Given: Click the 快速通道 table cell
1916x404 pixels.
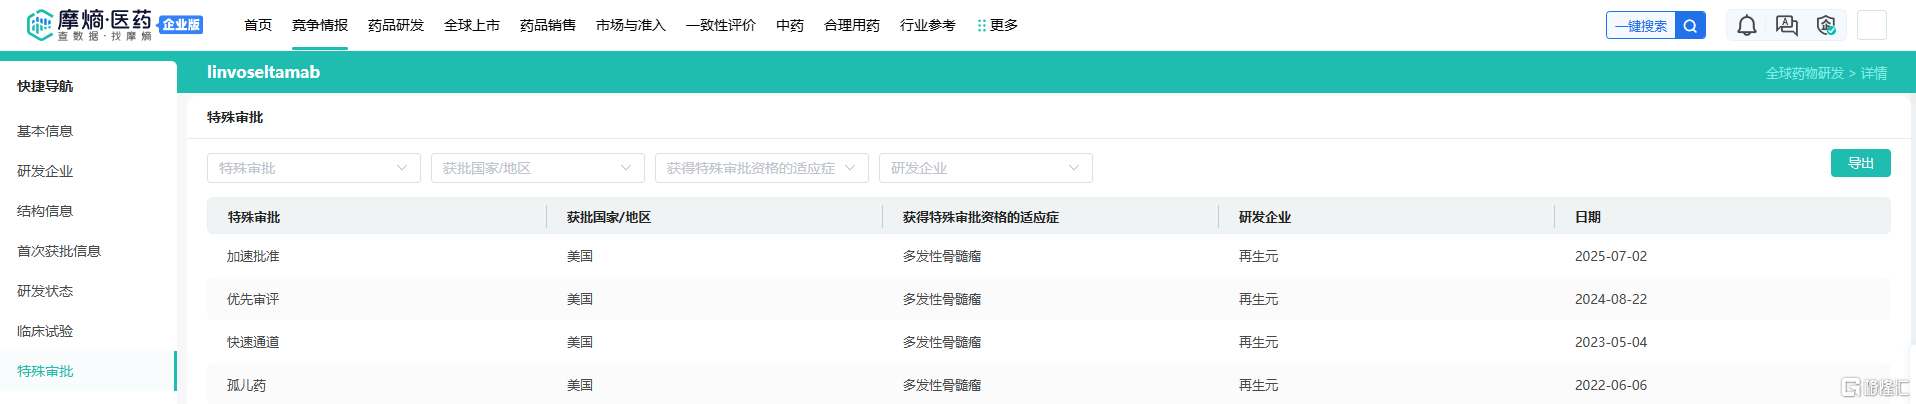Looking at the screenshot, I should [x=253, y=342].
